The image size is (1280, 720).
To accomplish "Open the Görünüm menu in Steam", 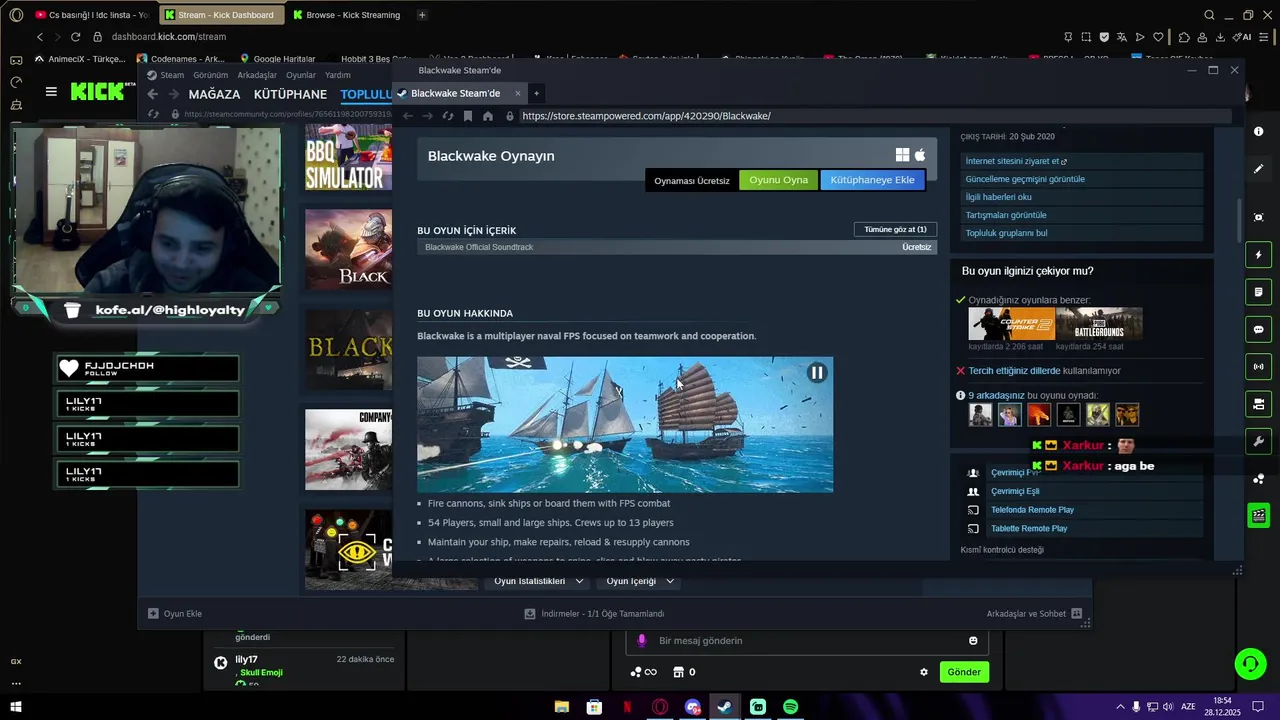I will point(210,75).
